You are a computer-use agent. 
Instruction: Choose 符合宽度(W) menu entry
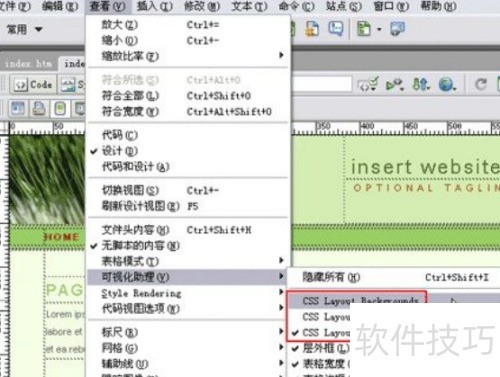tap(188, 111)
